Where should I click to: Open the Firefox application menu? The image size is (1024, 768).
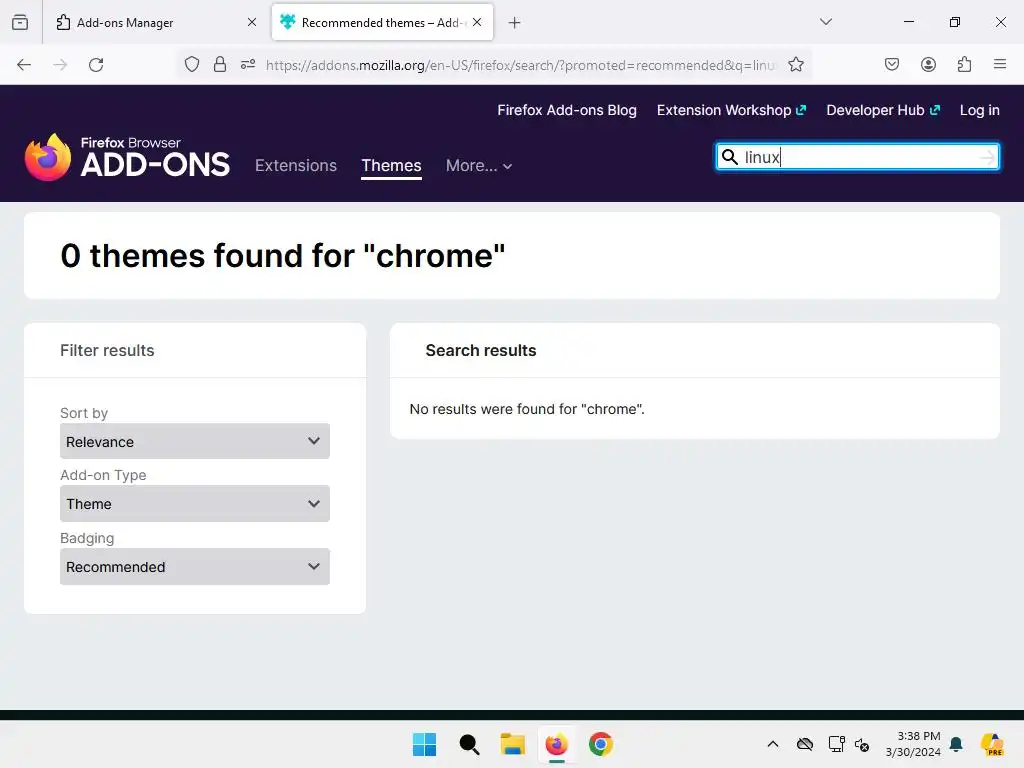(x=1000, y=64)
